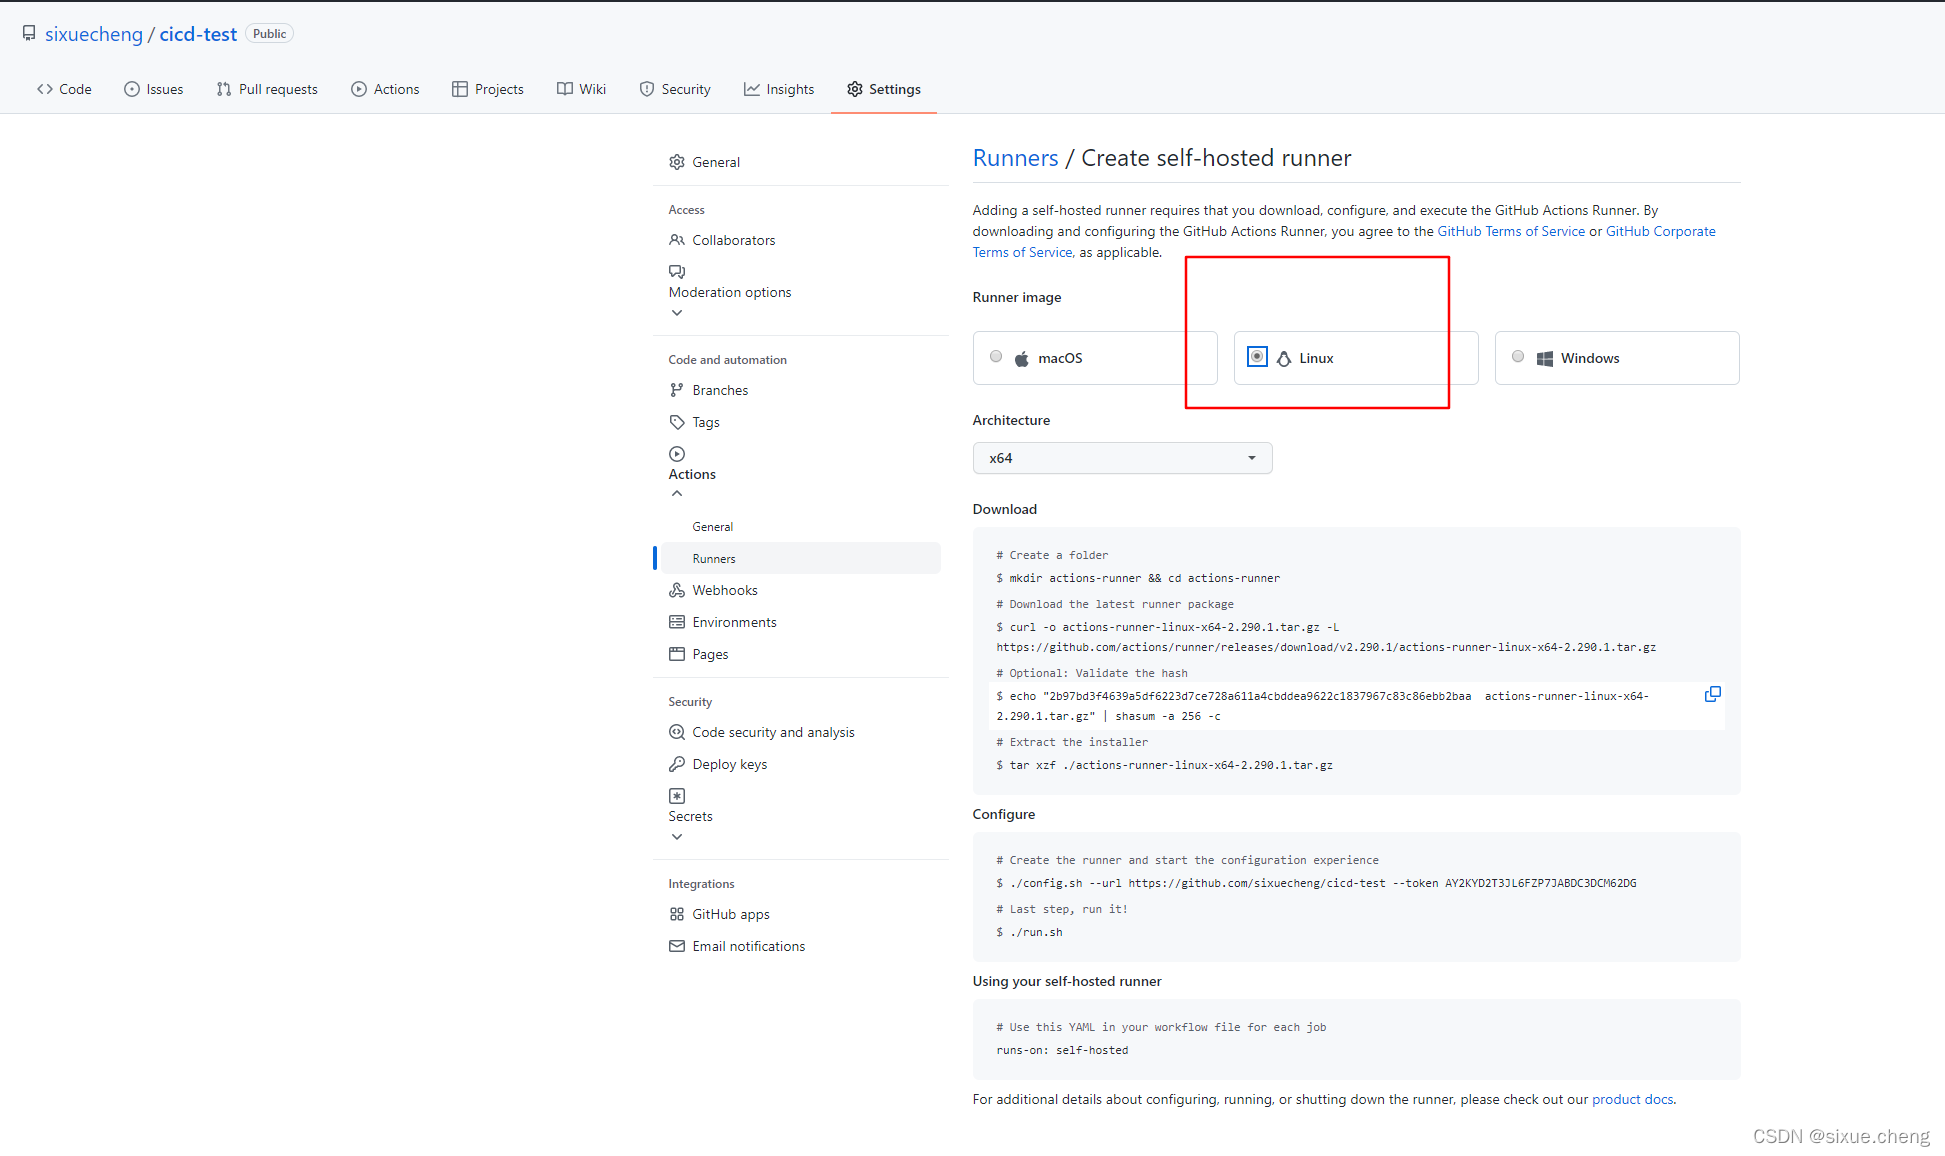
Task: Click the Secrets asterisk icon
Action: 677,796
